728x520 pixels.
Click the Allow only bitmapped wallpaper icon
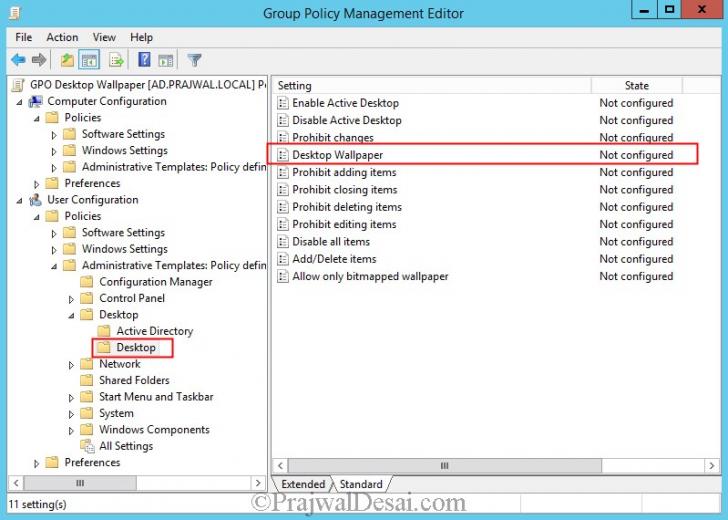[283, 276]
